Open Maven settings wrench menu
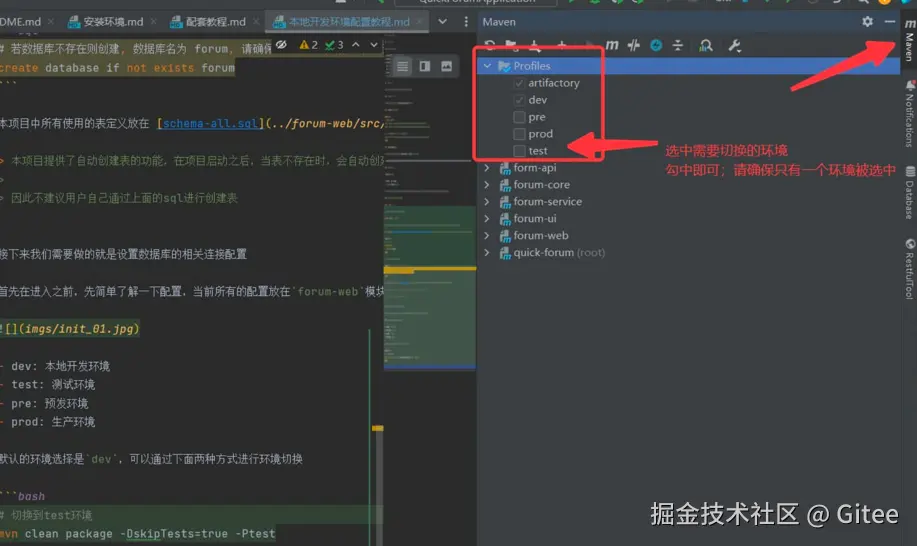 pyautogui.click(x=735, y=45)
